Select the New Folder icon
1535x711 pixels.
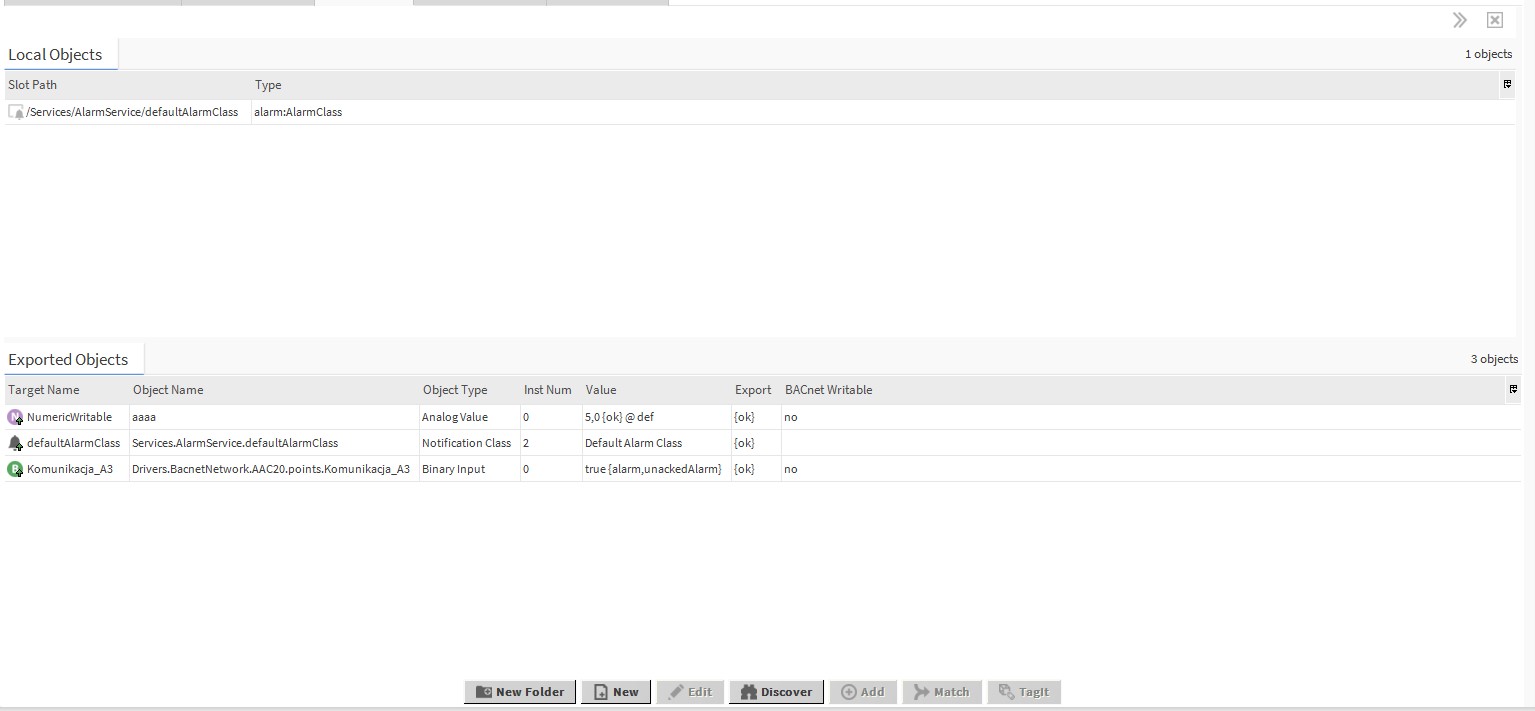[483, 691]
